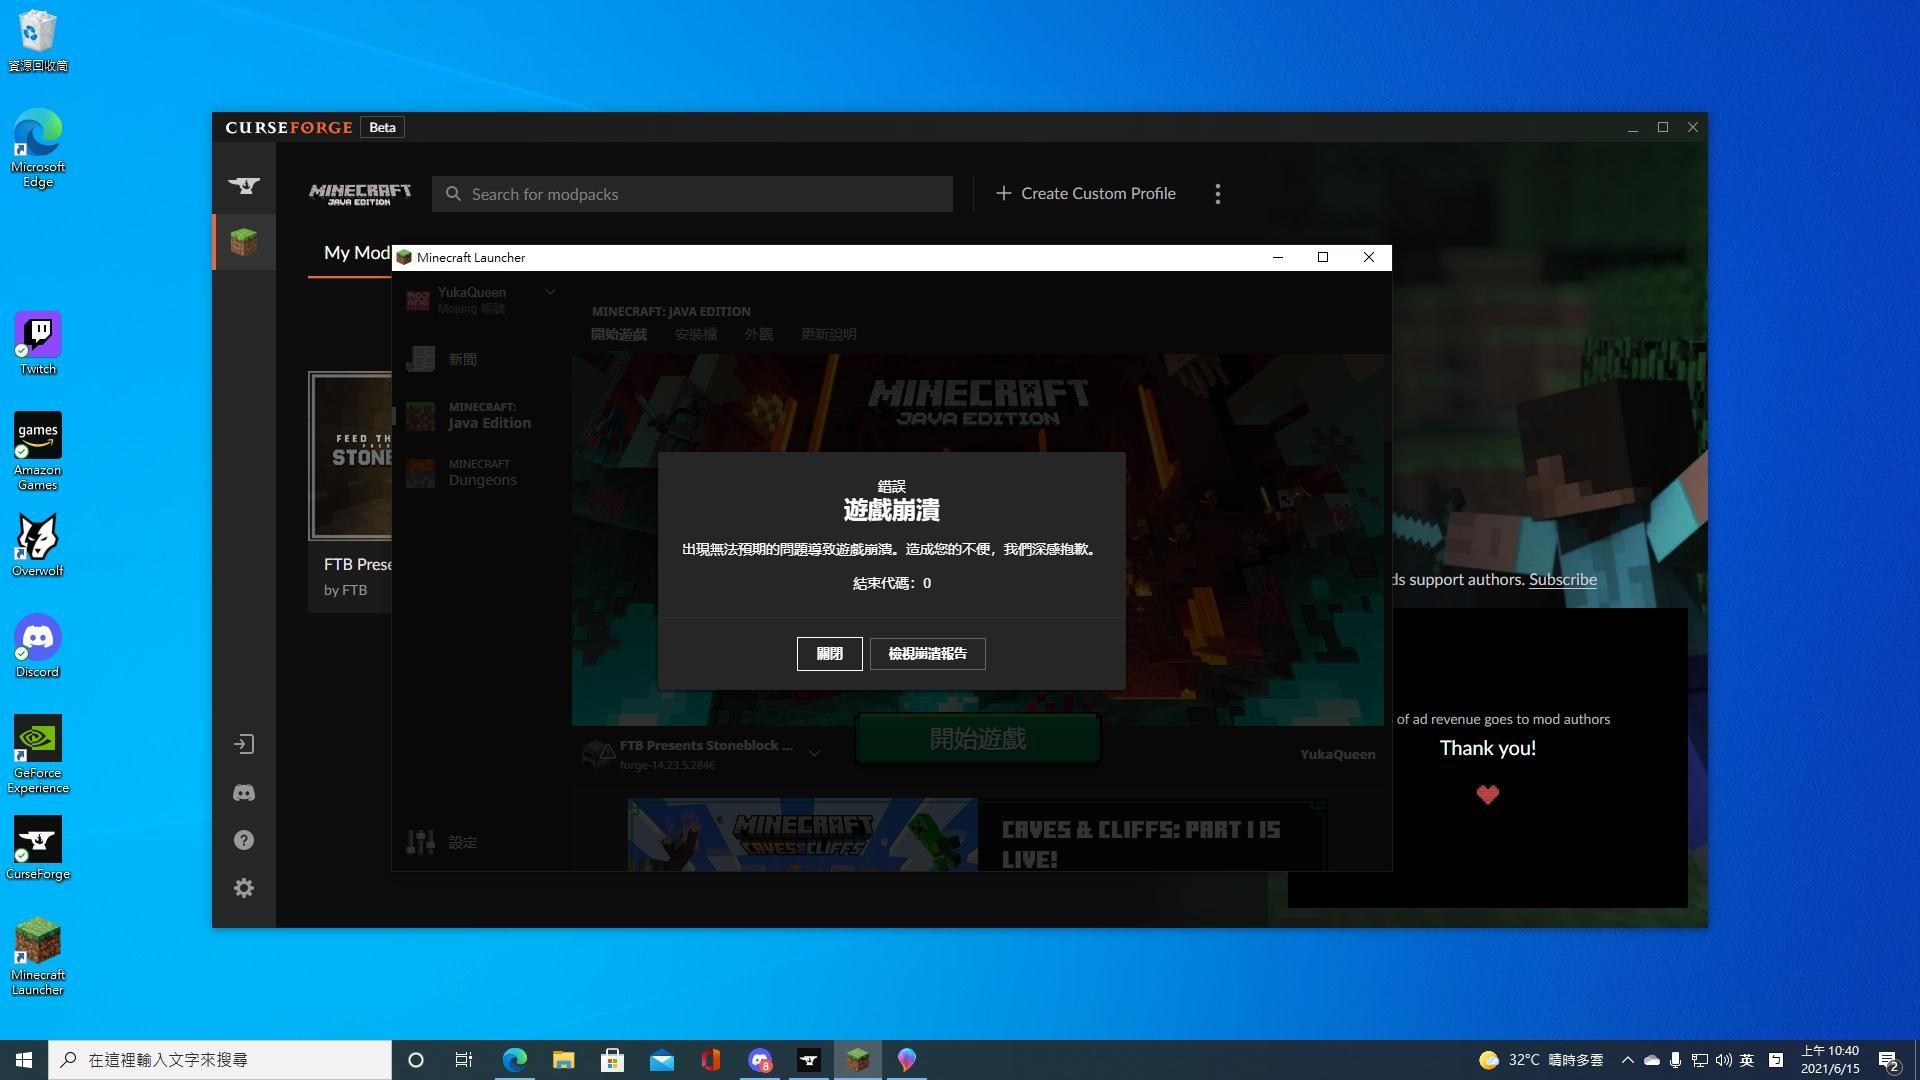
Task: Click Create Custom Profile button
Action: click(1086, 194)
